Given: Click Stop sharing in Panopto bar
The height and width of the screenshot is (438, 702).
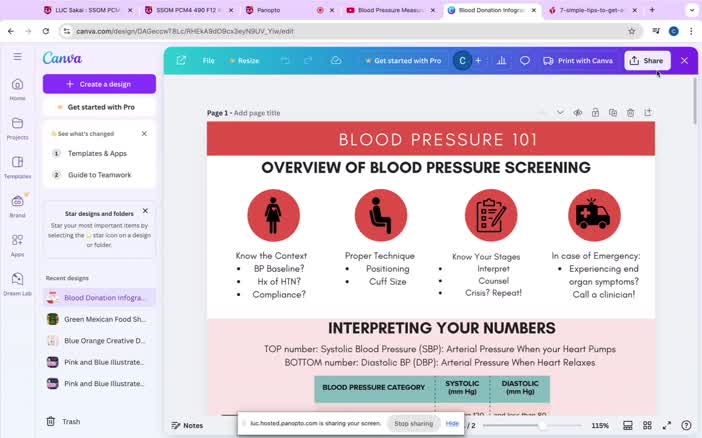Looking at the screenshot, I should pyautogui.click(x=413, y=423).
